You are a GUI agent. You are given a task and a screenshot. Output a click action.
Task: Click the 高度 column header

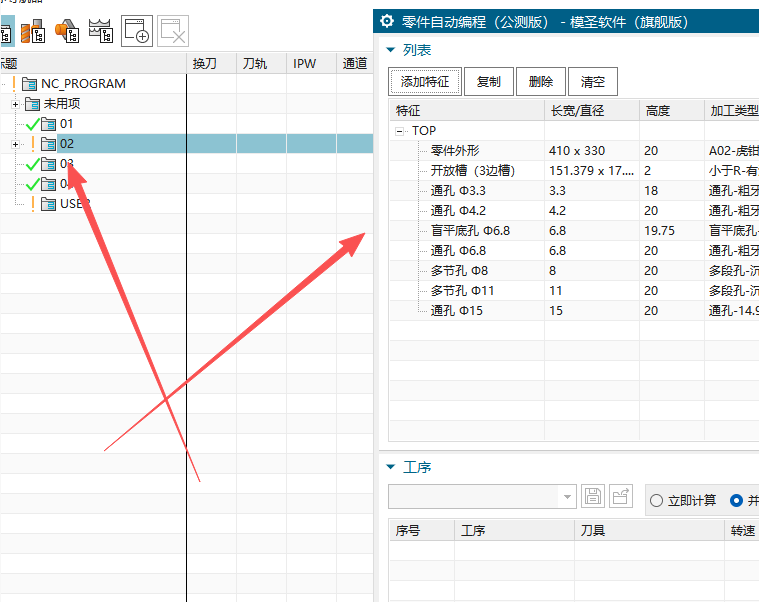pos(672,111)
